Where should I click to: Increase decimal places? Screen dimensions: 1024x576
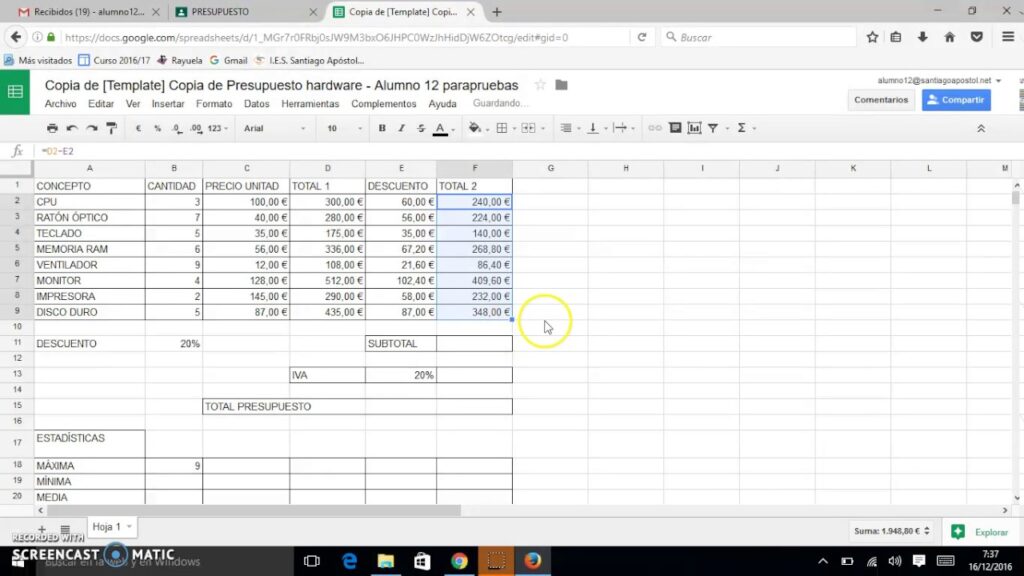pos(196,129)
